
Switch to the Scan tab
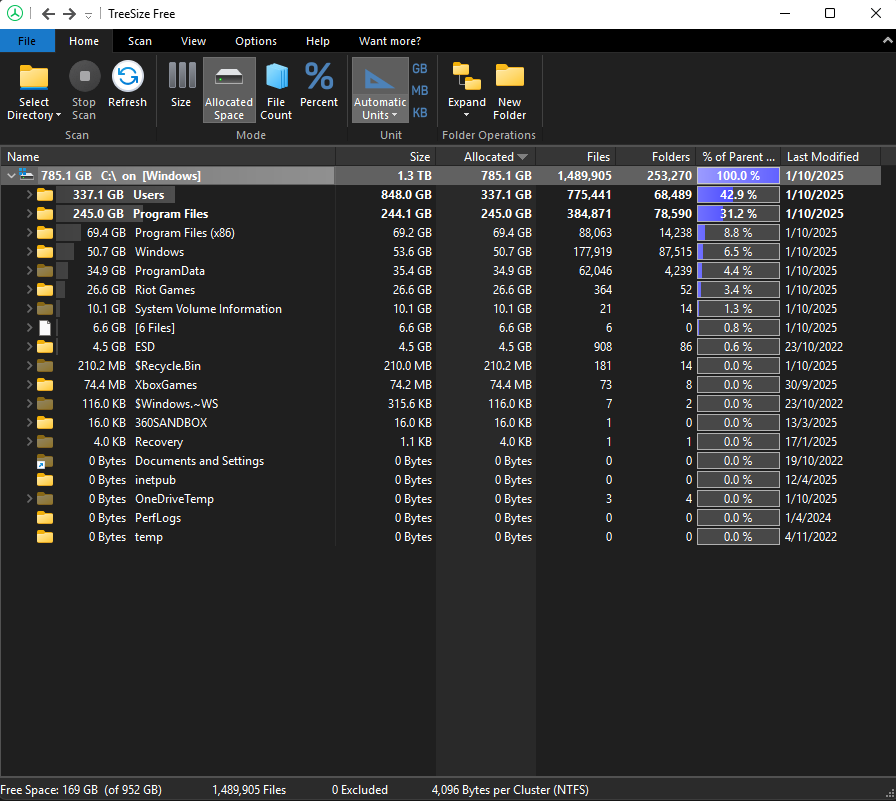click(140, 41)
